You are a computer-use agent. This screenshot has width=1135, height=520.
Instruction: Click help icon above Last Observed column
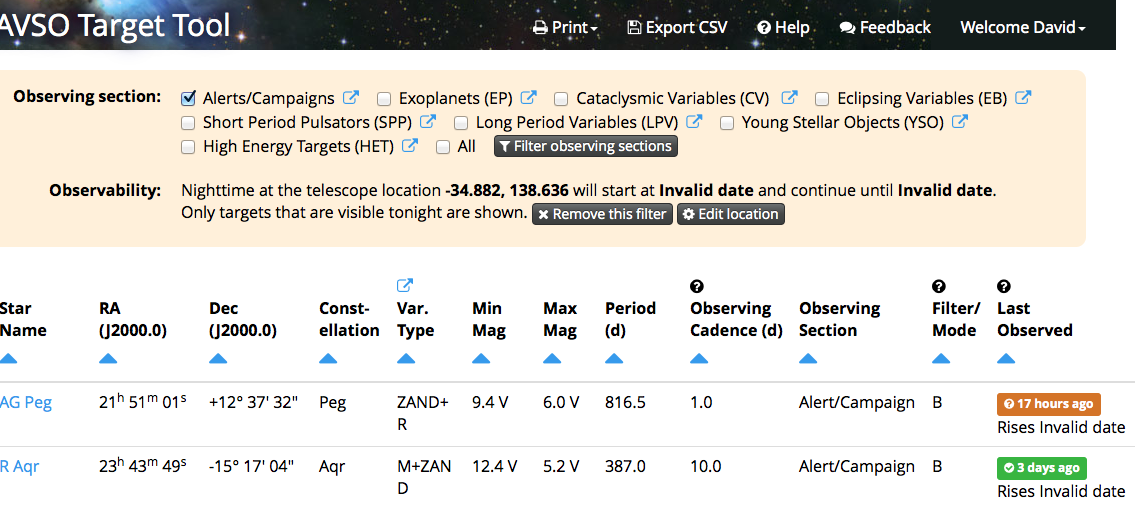(x=1004, y=287)
